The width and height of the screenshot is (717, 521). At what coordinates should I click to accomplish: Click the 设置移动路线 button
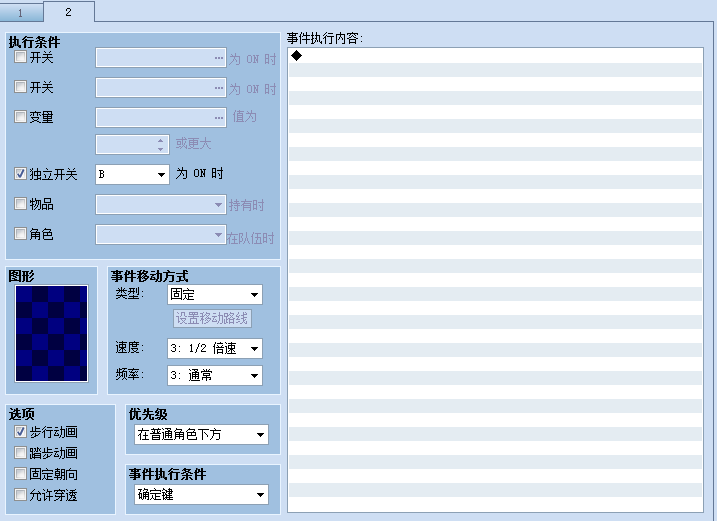click(212, 318)
